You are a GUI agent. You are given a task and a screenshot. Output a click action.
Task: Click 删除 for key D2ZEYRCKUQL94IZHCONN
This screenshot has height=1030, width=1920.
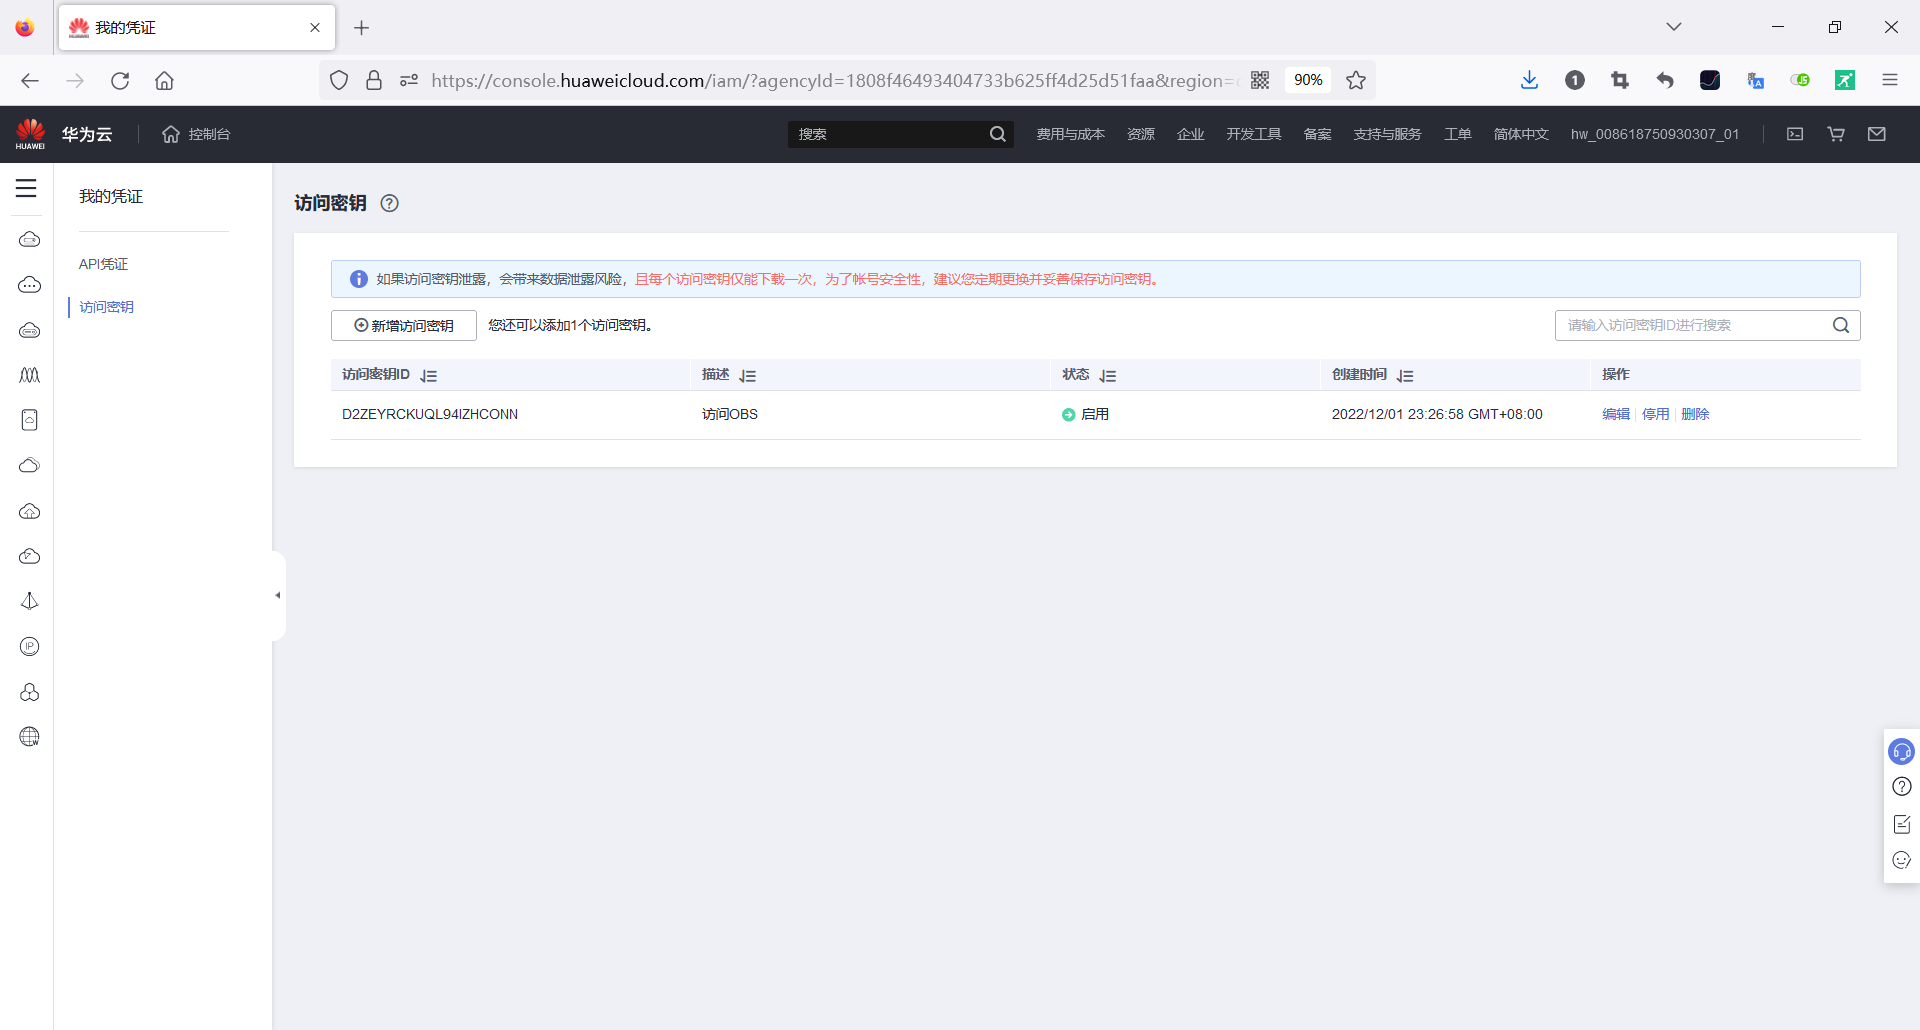tap(1696, 414)
